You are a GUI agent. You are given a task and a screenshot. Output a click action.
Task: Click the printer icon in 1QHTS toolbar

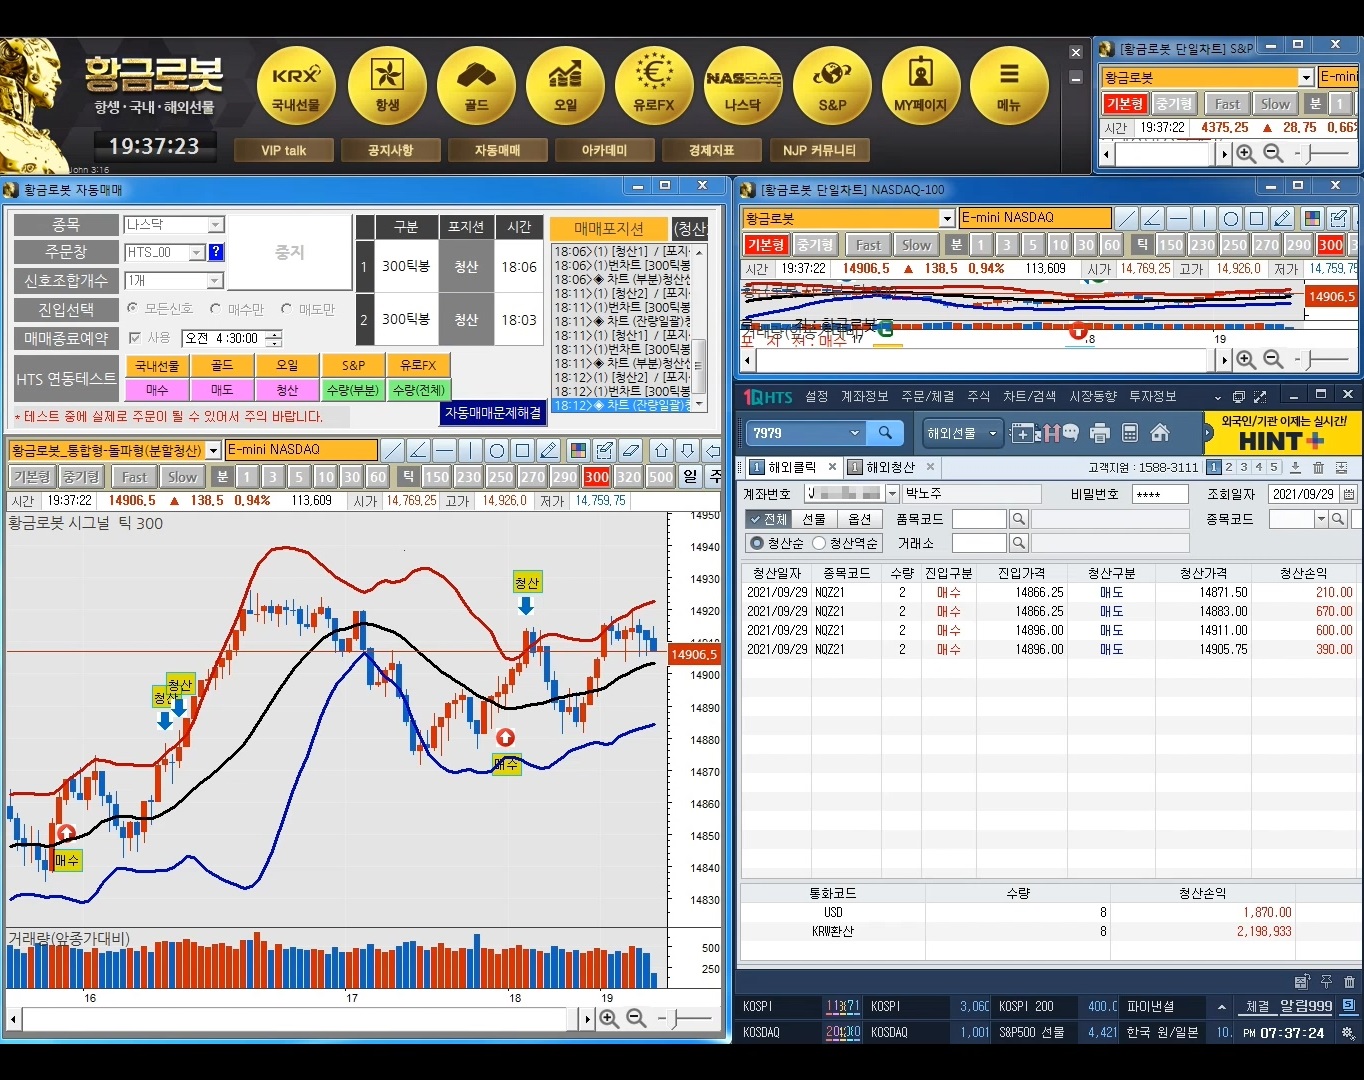1100,433
